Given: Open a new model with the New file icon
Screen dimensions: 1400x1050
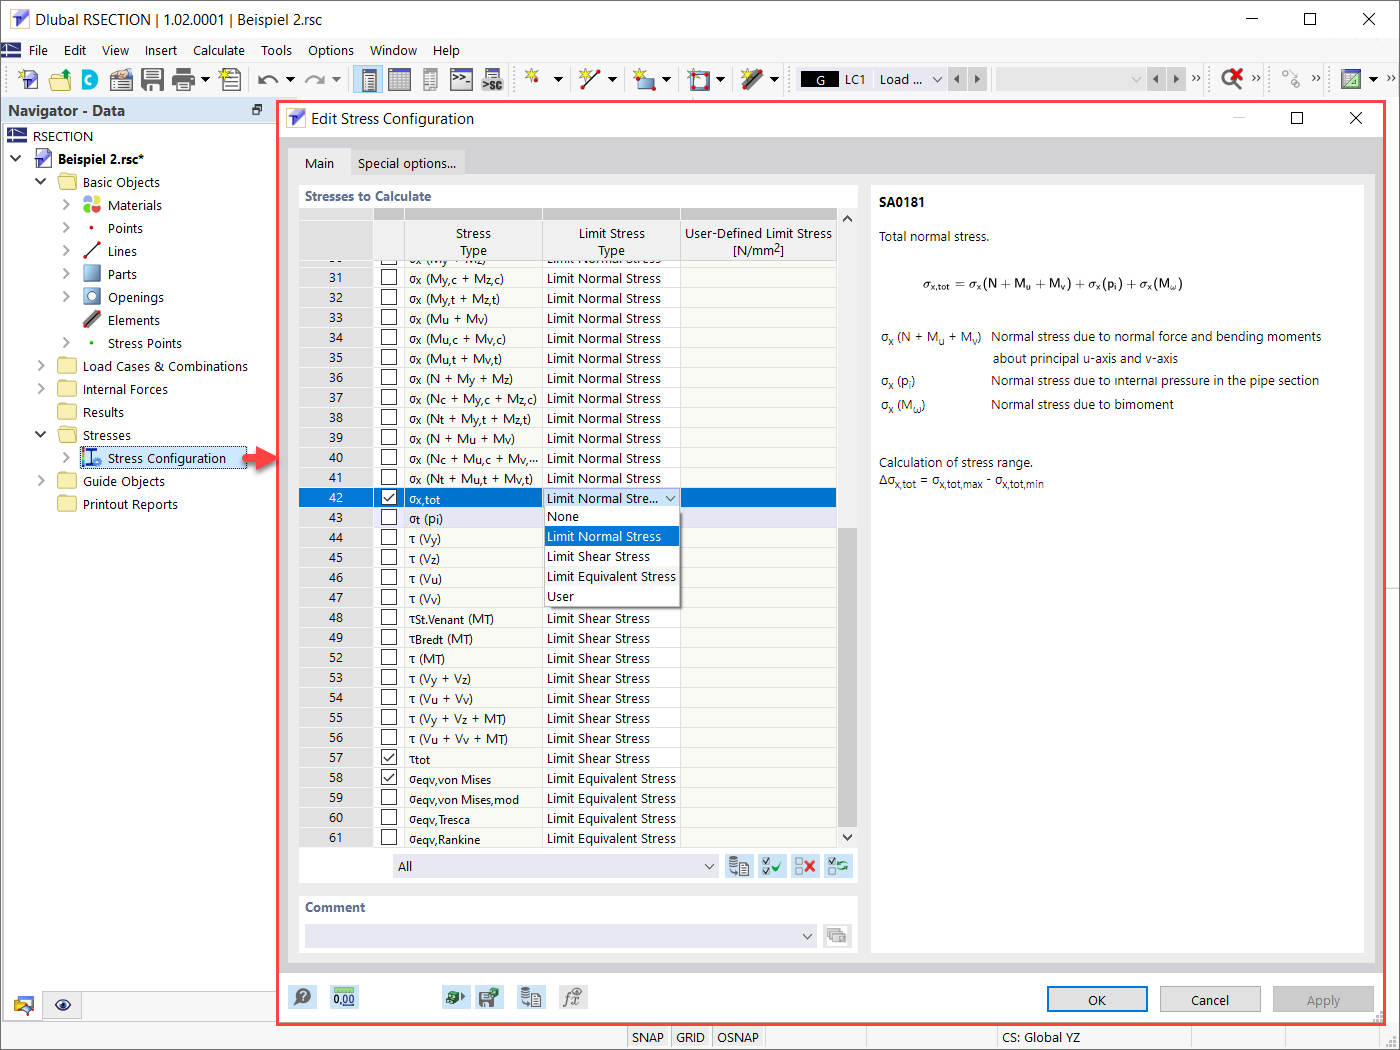Looking at the screenshot, I should coord(27,79).
